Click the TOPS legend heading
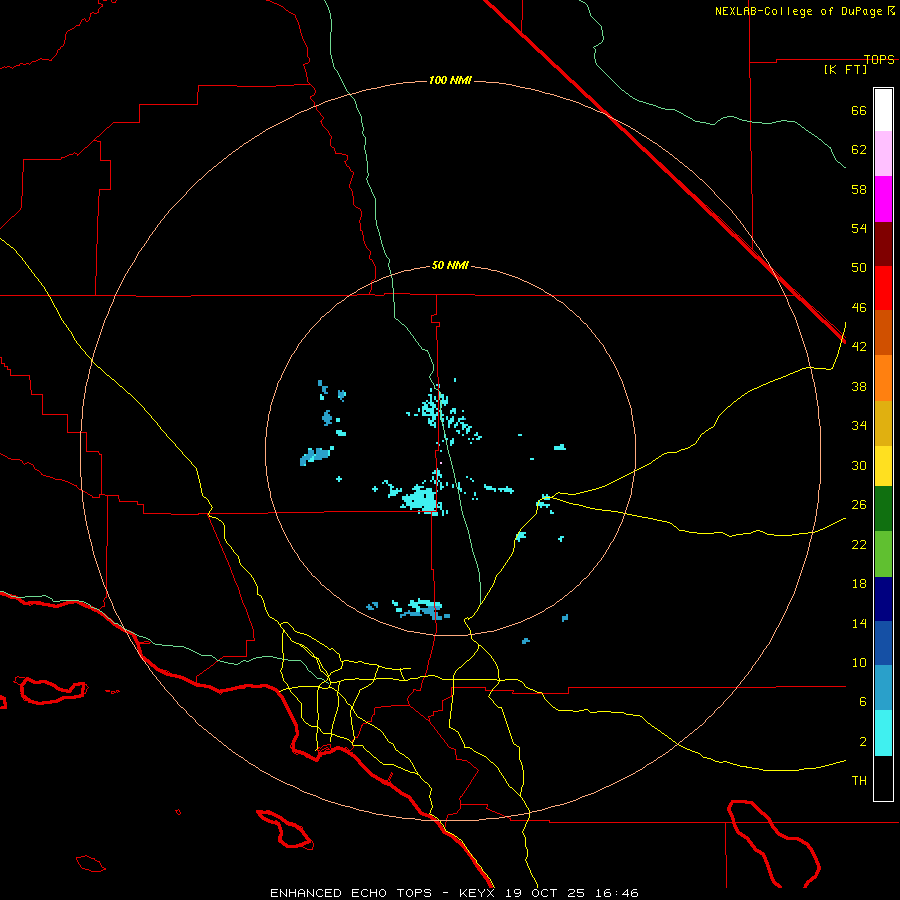 (x=879, y=59)
